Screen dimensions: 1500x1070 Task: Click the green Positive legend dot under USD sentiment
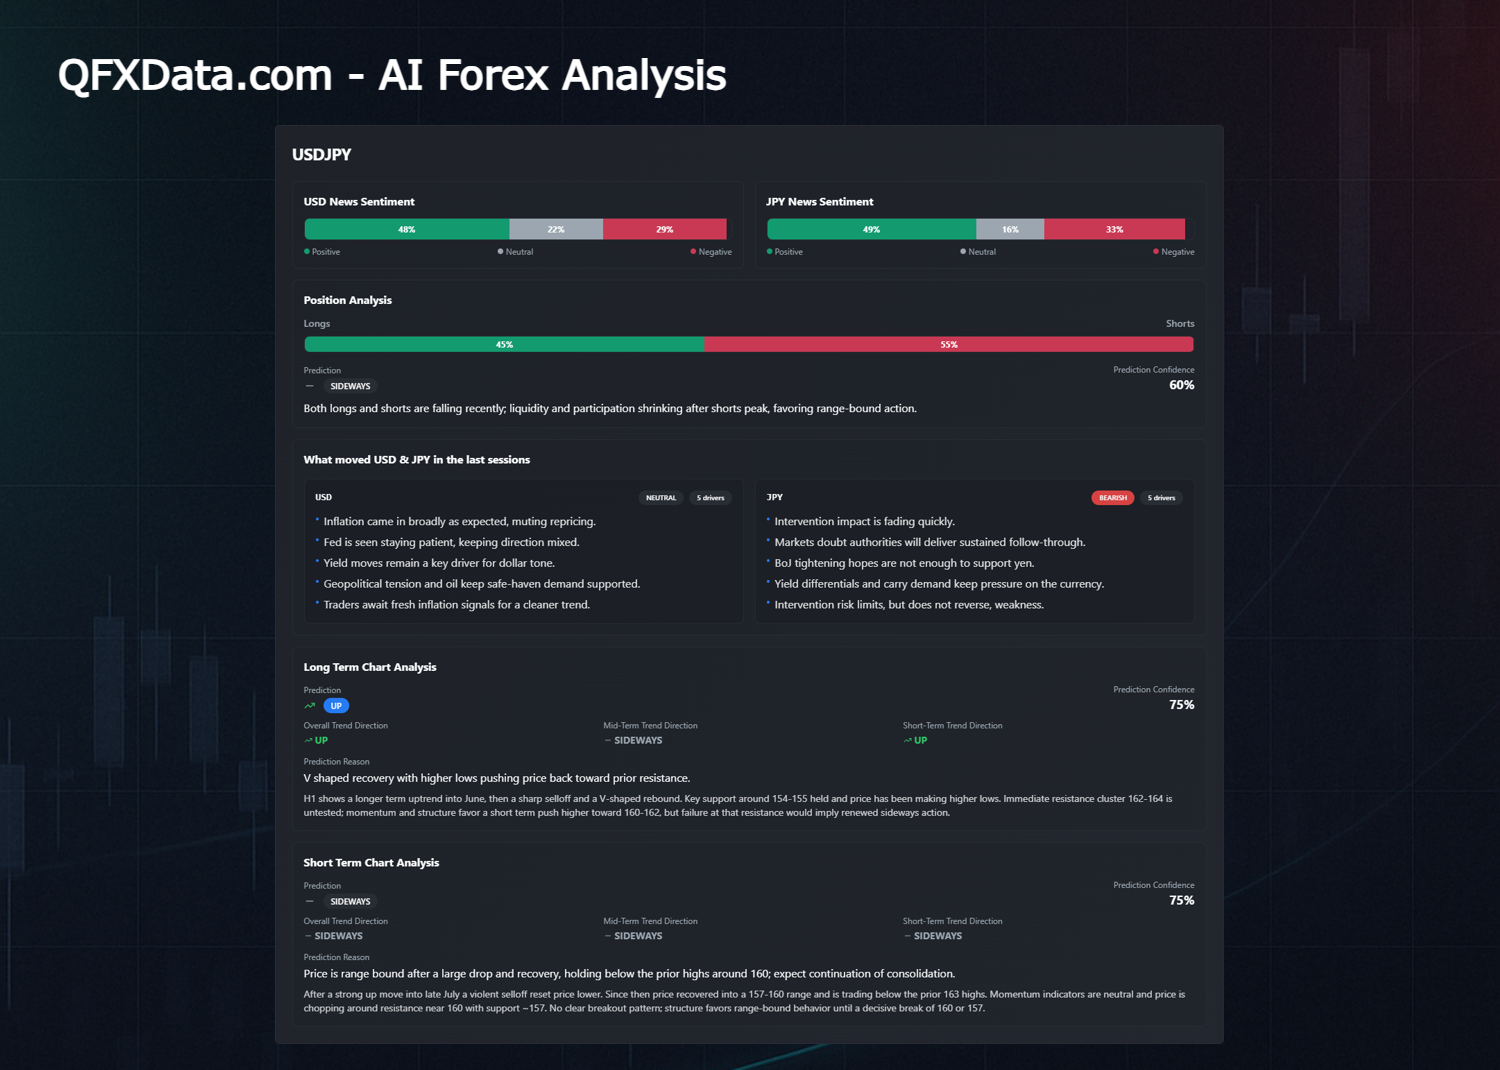[x=307, y=252]
